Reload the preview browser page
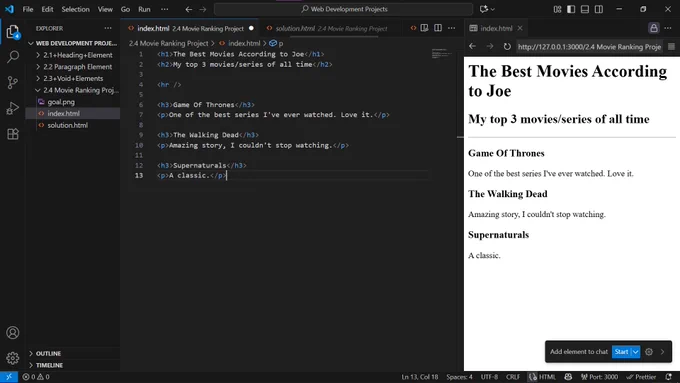This screenshot has width=680, height=383. coord(507,46)
